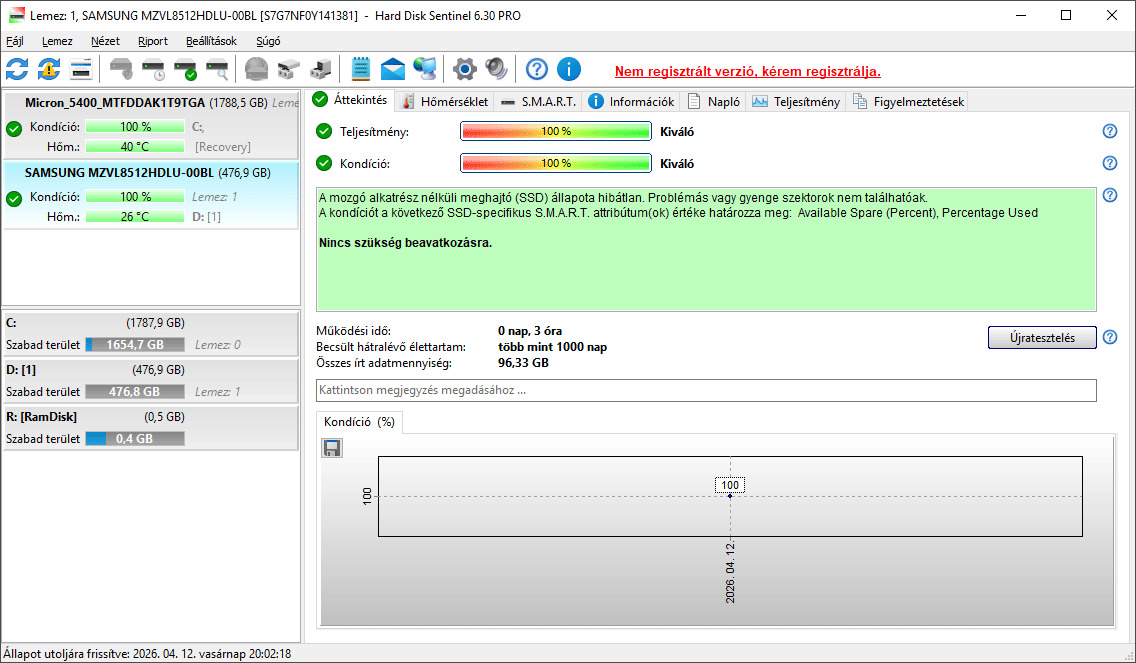Open the Lemez menu
Viewport: 1136px width, 663px height.
pyautogui.click(x=57, y=41)
